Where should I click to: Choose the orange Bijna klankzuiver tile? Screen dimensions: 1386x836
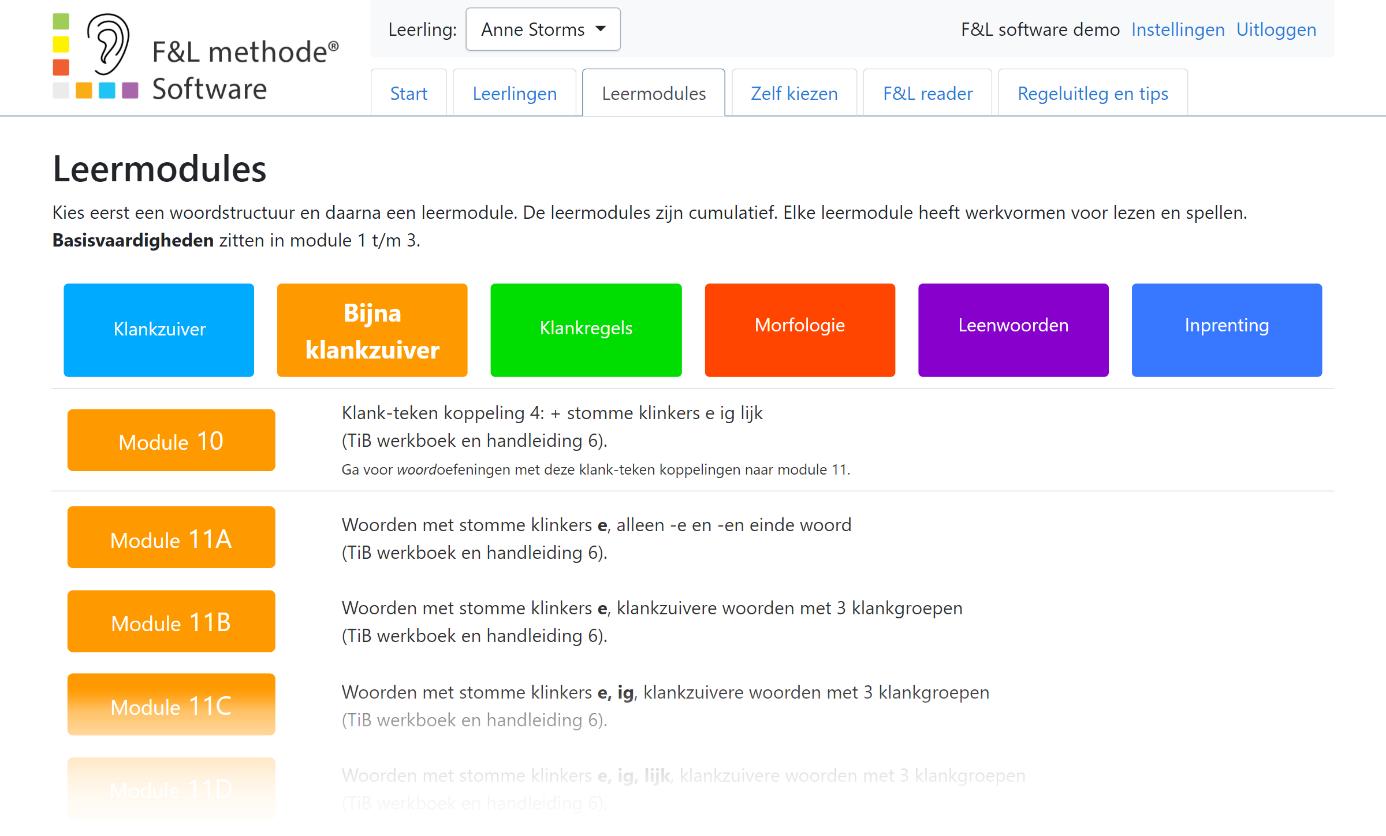pos(372,330)
